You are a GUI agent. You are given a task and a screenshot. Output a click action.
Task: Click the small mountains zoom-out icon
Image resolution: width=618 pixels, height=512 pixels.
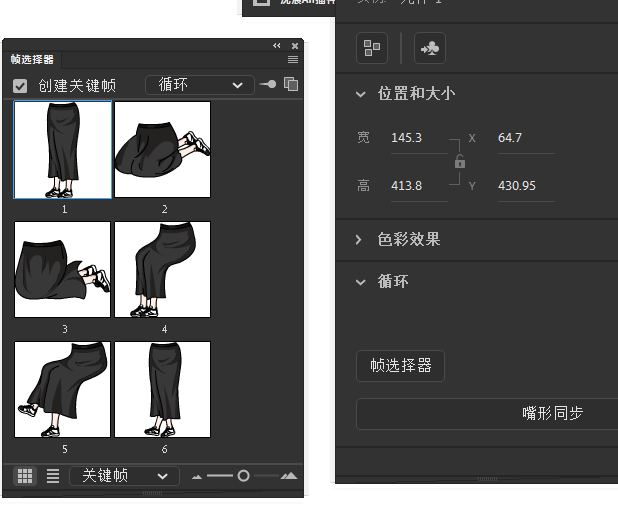197,477
